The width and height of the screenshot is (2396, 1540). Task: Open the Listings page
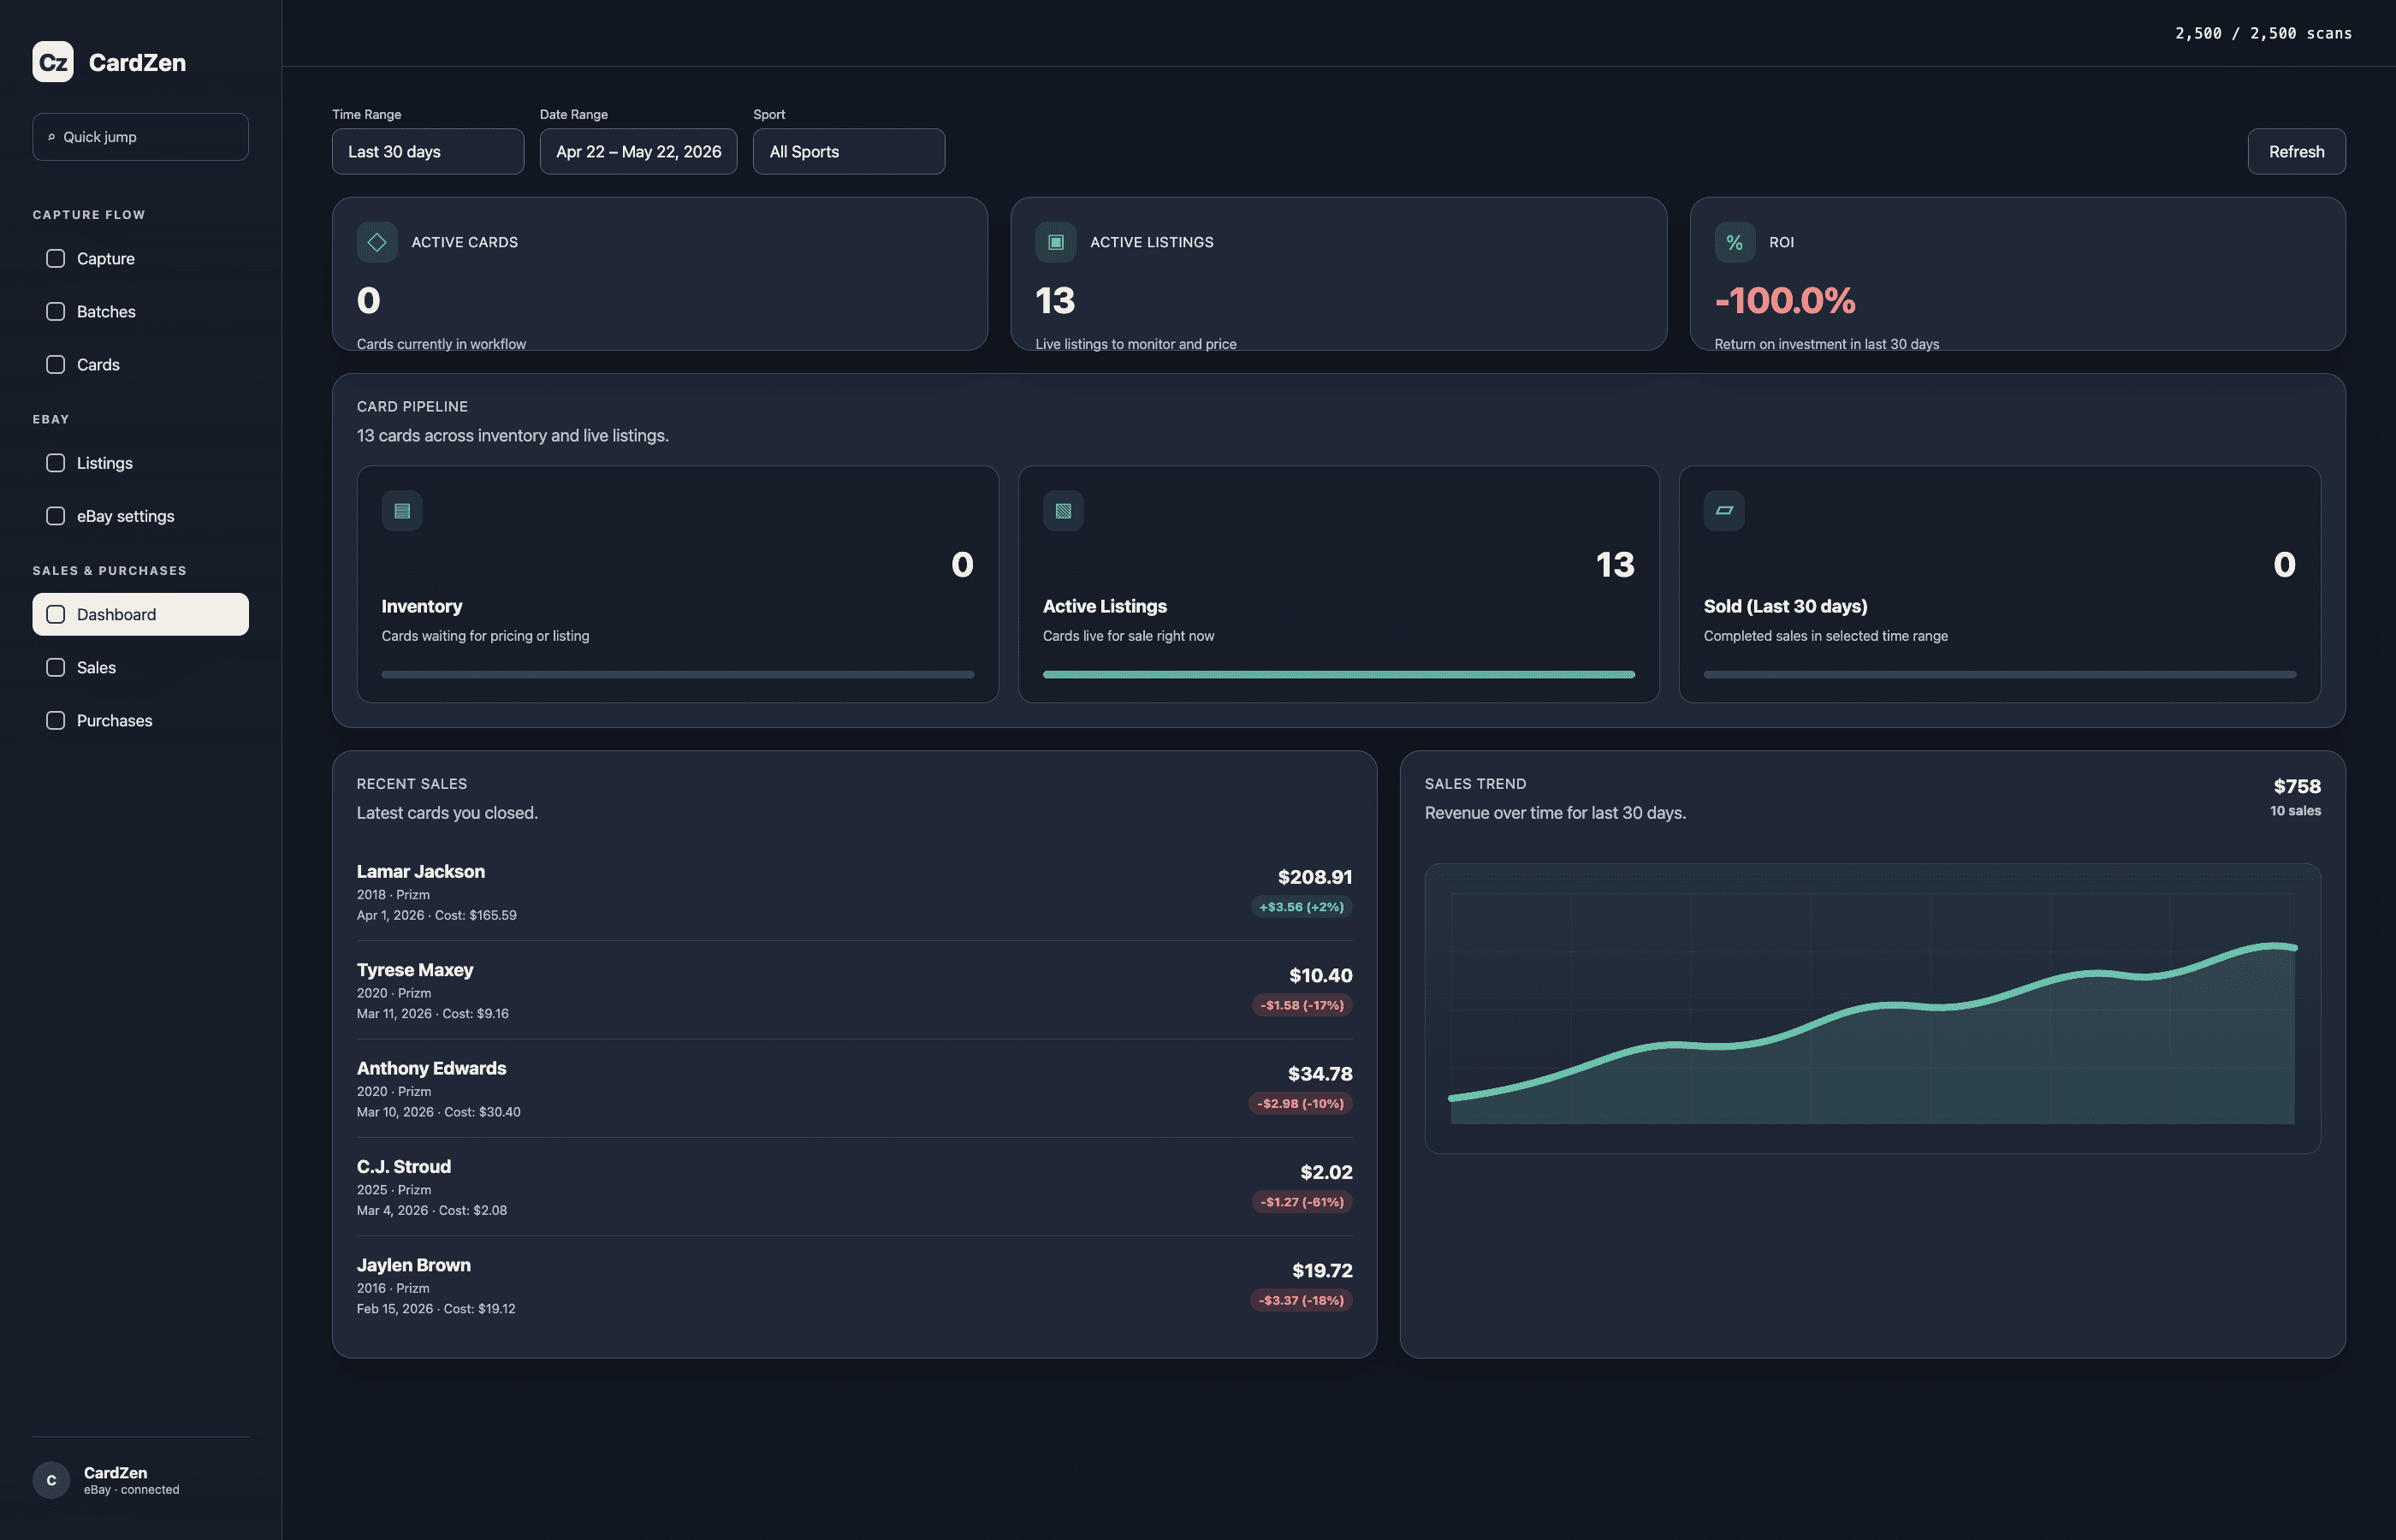point(140,463)
